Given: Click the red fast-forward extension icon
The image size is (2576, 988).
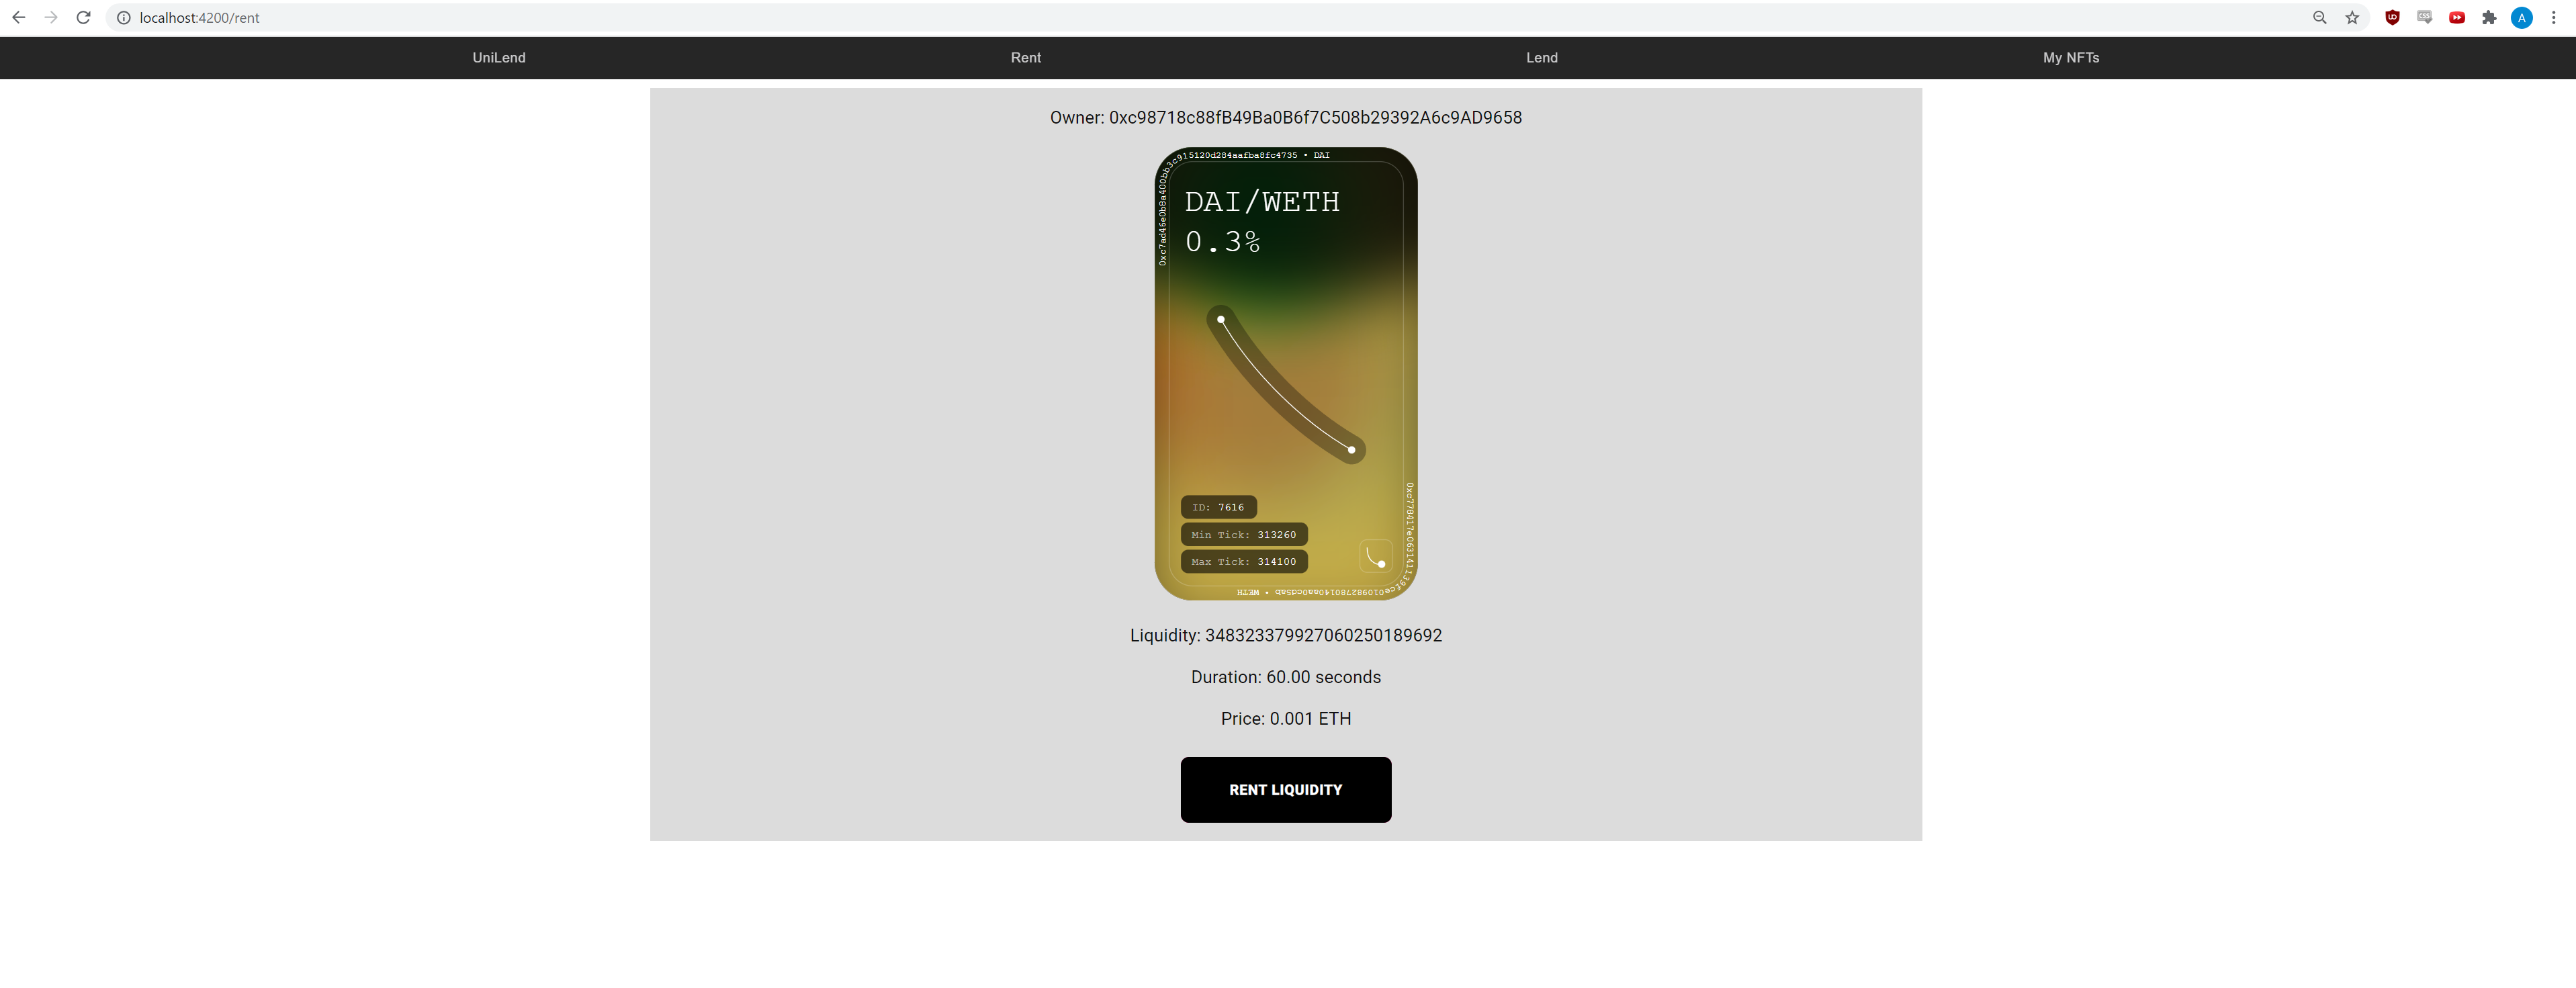Looking at the screenshot, I should 2457,18.
